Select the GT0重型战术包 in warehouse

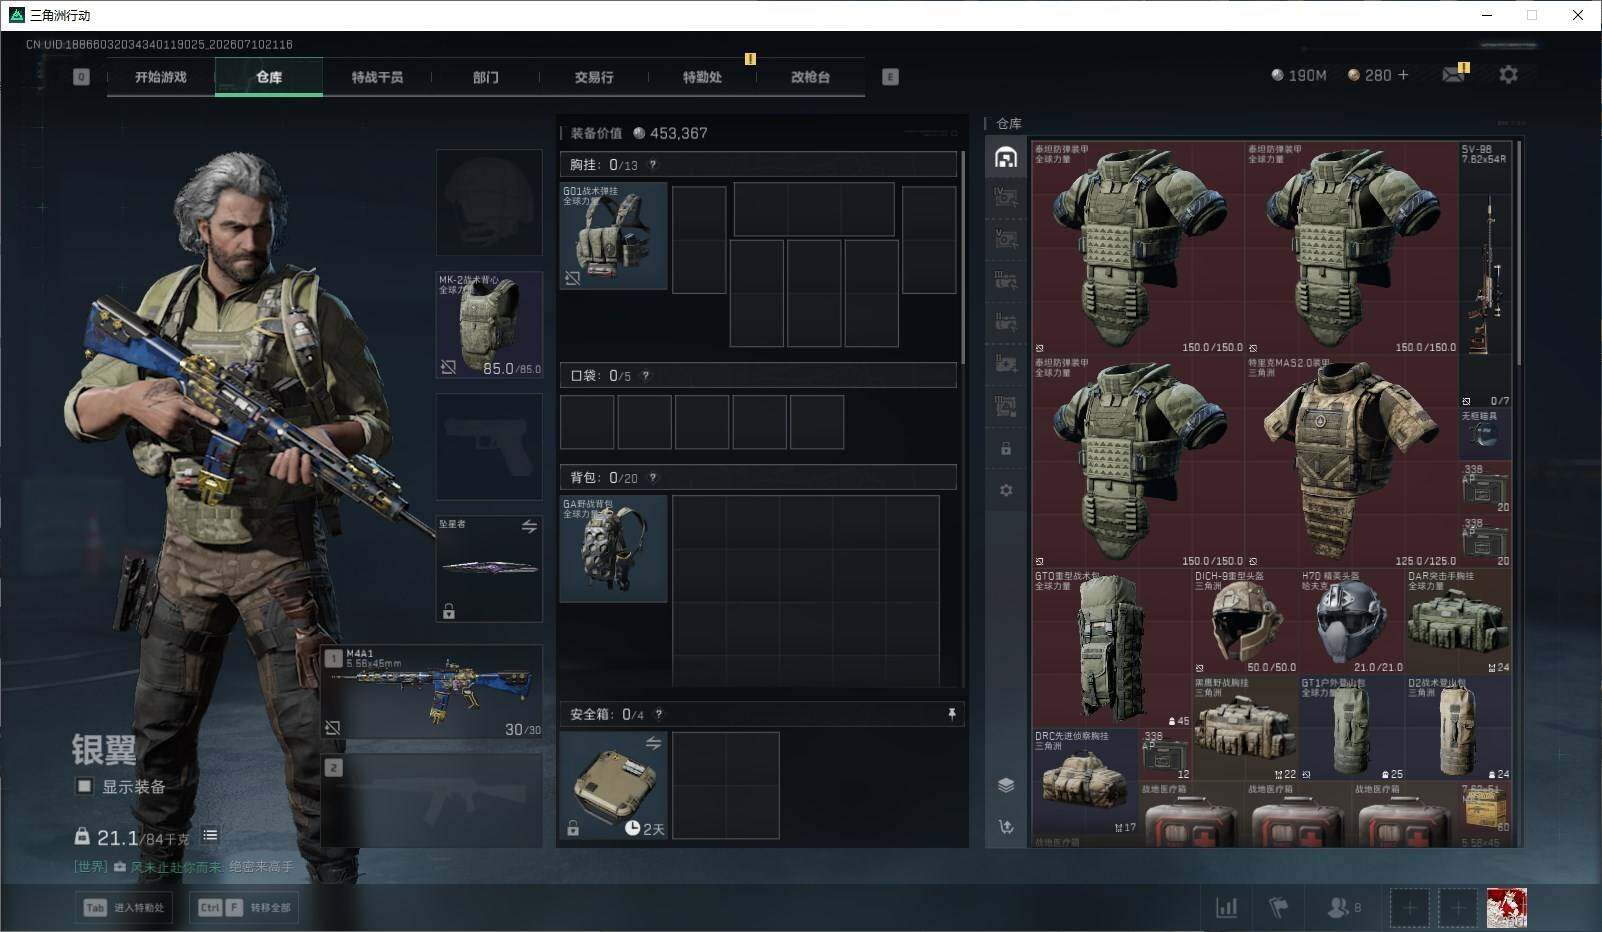1112,648
